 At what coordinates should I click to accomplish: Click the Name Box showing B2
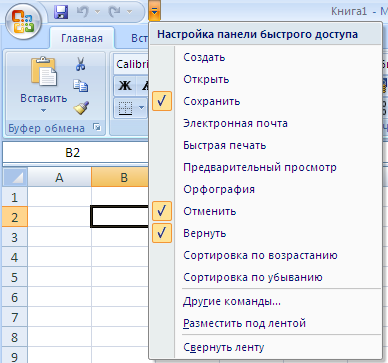(x=75, y=153)
